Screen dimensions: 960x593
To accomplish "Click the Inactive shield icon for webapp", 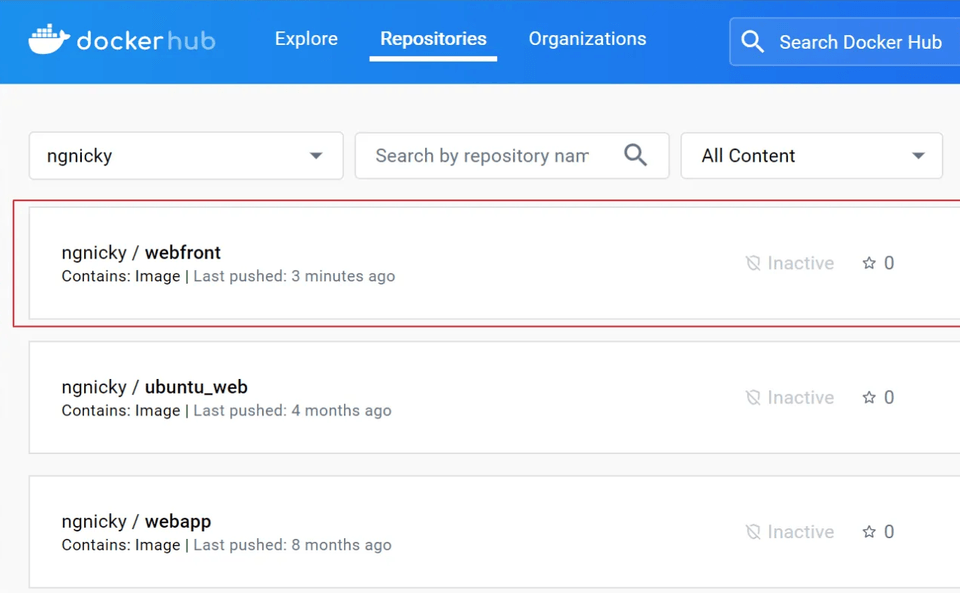I will 752,532.
